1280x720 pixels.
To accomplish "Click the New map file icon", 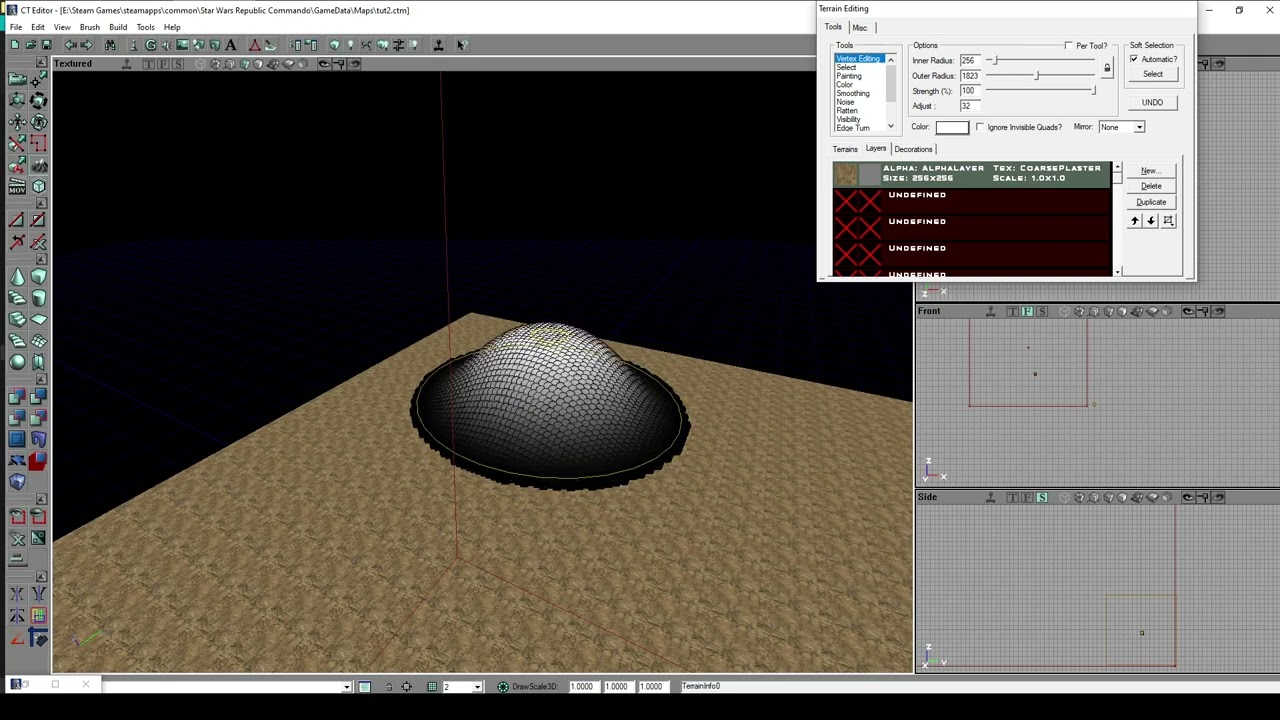I will pos(15,45).
